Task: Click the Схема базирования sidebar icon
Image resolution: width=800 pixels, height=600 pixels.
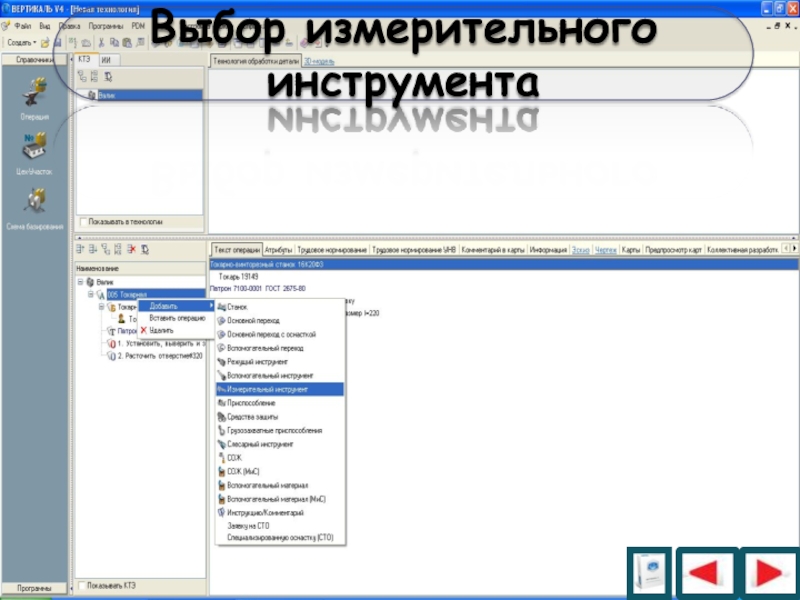Action: (33, 207)
